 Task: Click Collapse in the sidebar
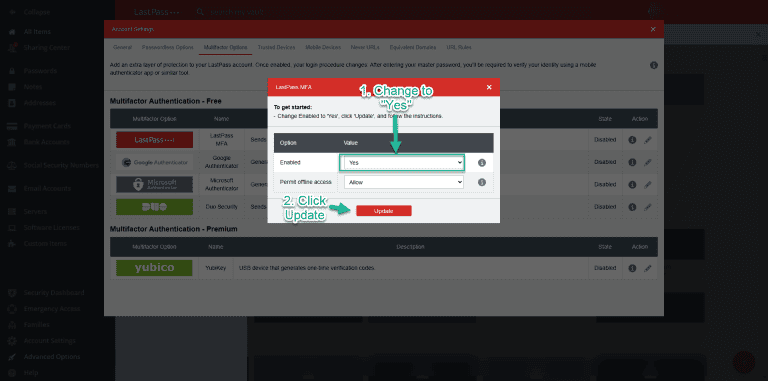[x=37, y=12]
